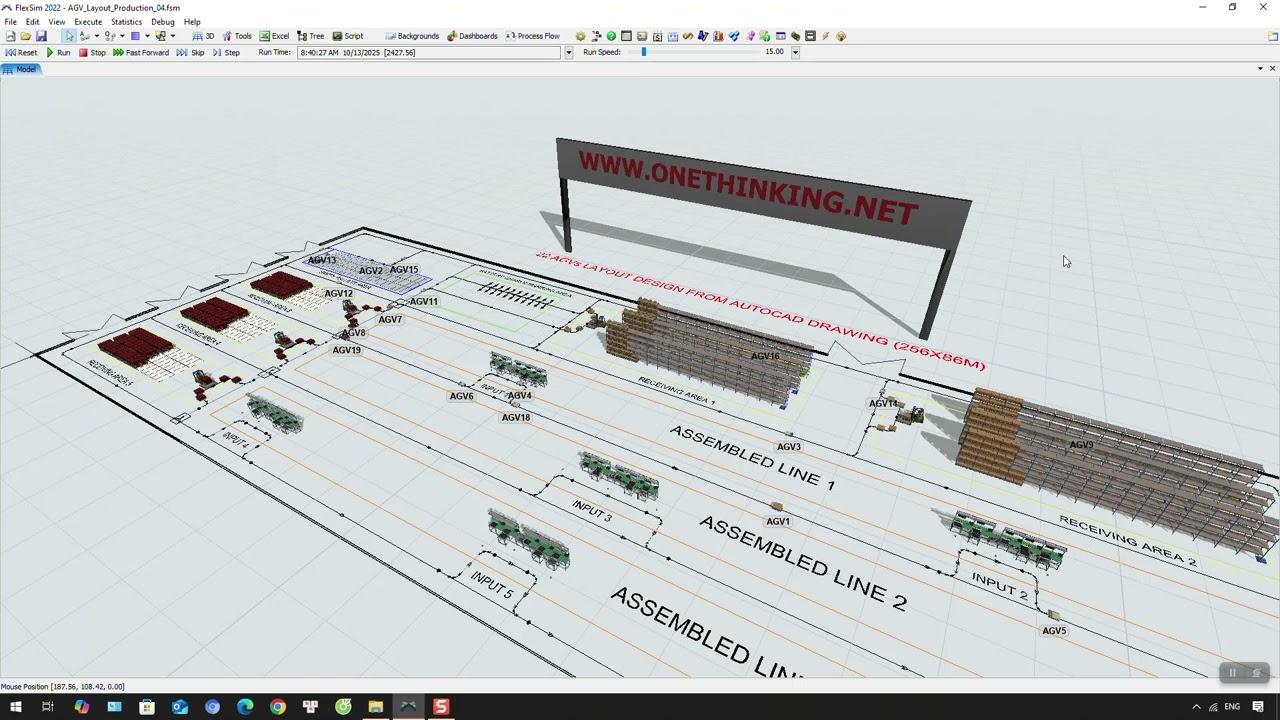Click the green help question mark icon
The width and height of the screenshot is (1280, 720).
click(x=611, y=36)
